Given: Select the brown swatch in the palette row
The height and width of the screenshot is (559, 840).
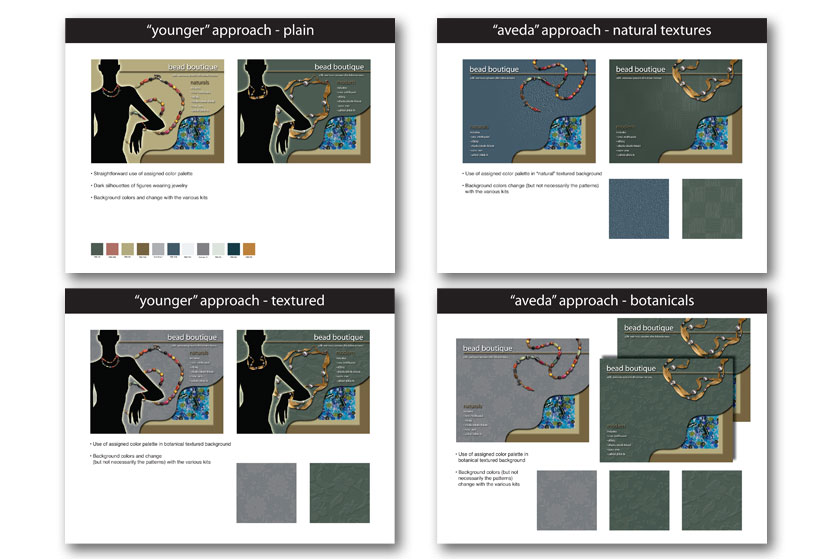Looking at the screenshot, I should [142, 248].
